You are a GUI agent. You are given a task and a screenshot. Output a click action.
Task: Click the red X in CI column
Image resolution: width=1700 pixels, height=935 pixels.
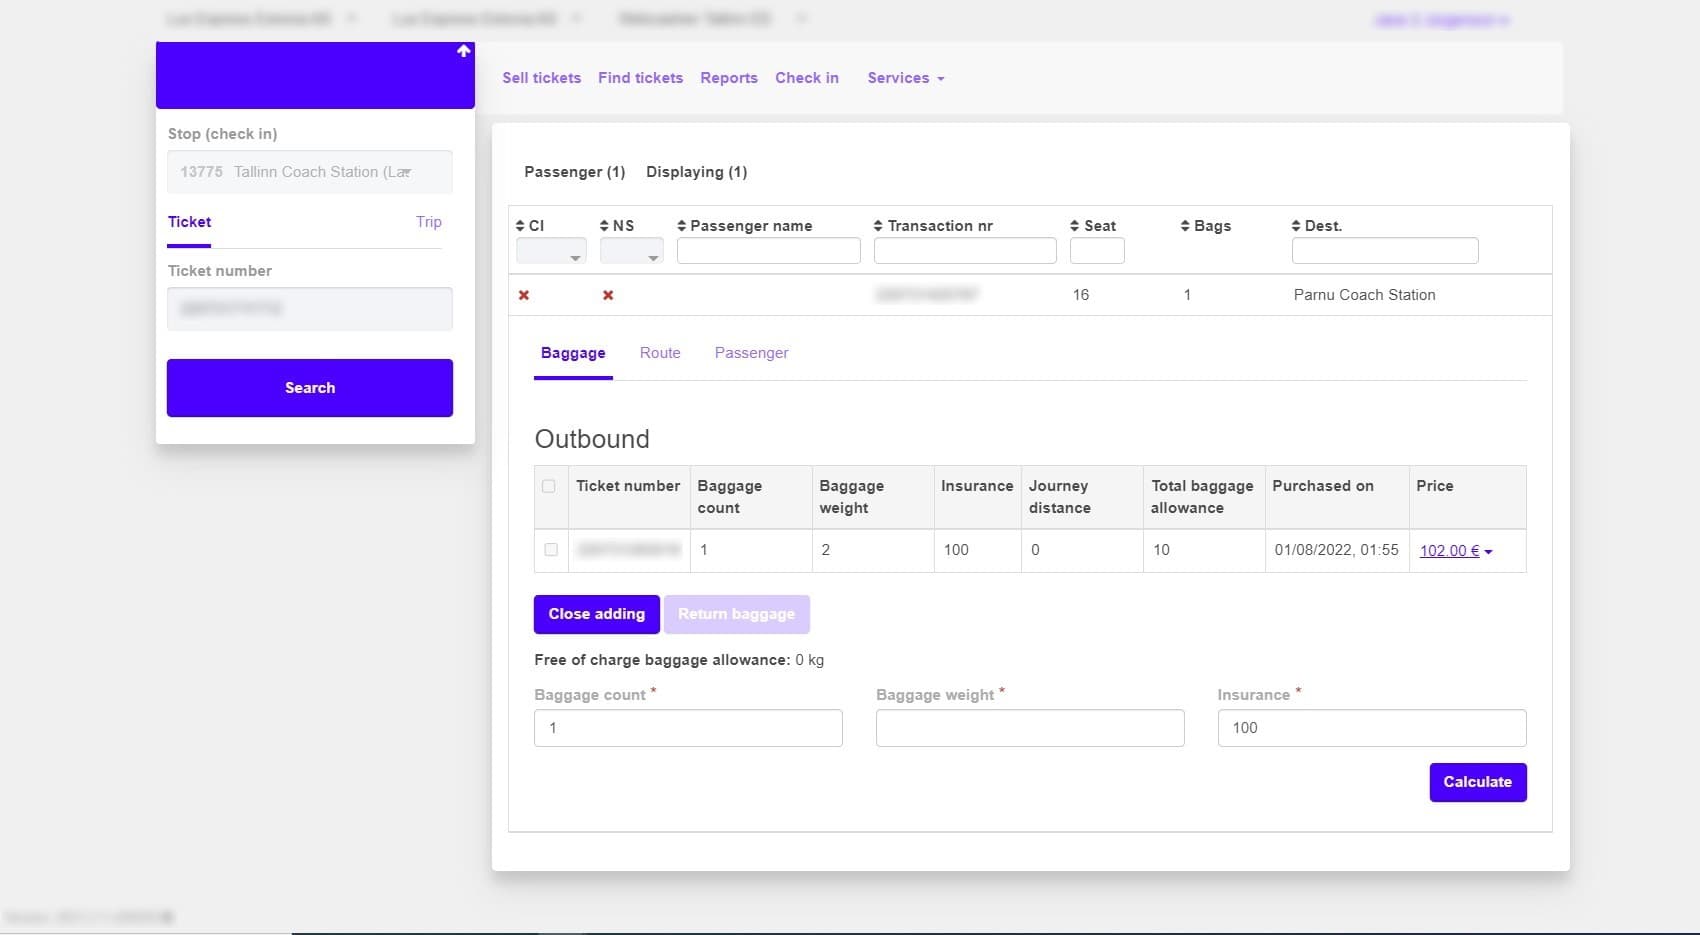click(524, 295)
